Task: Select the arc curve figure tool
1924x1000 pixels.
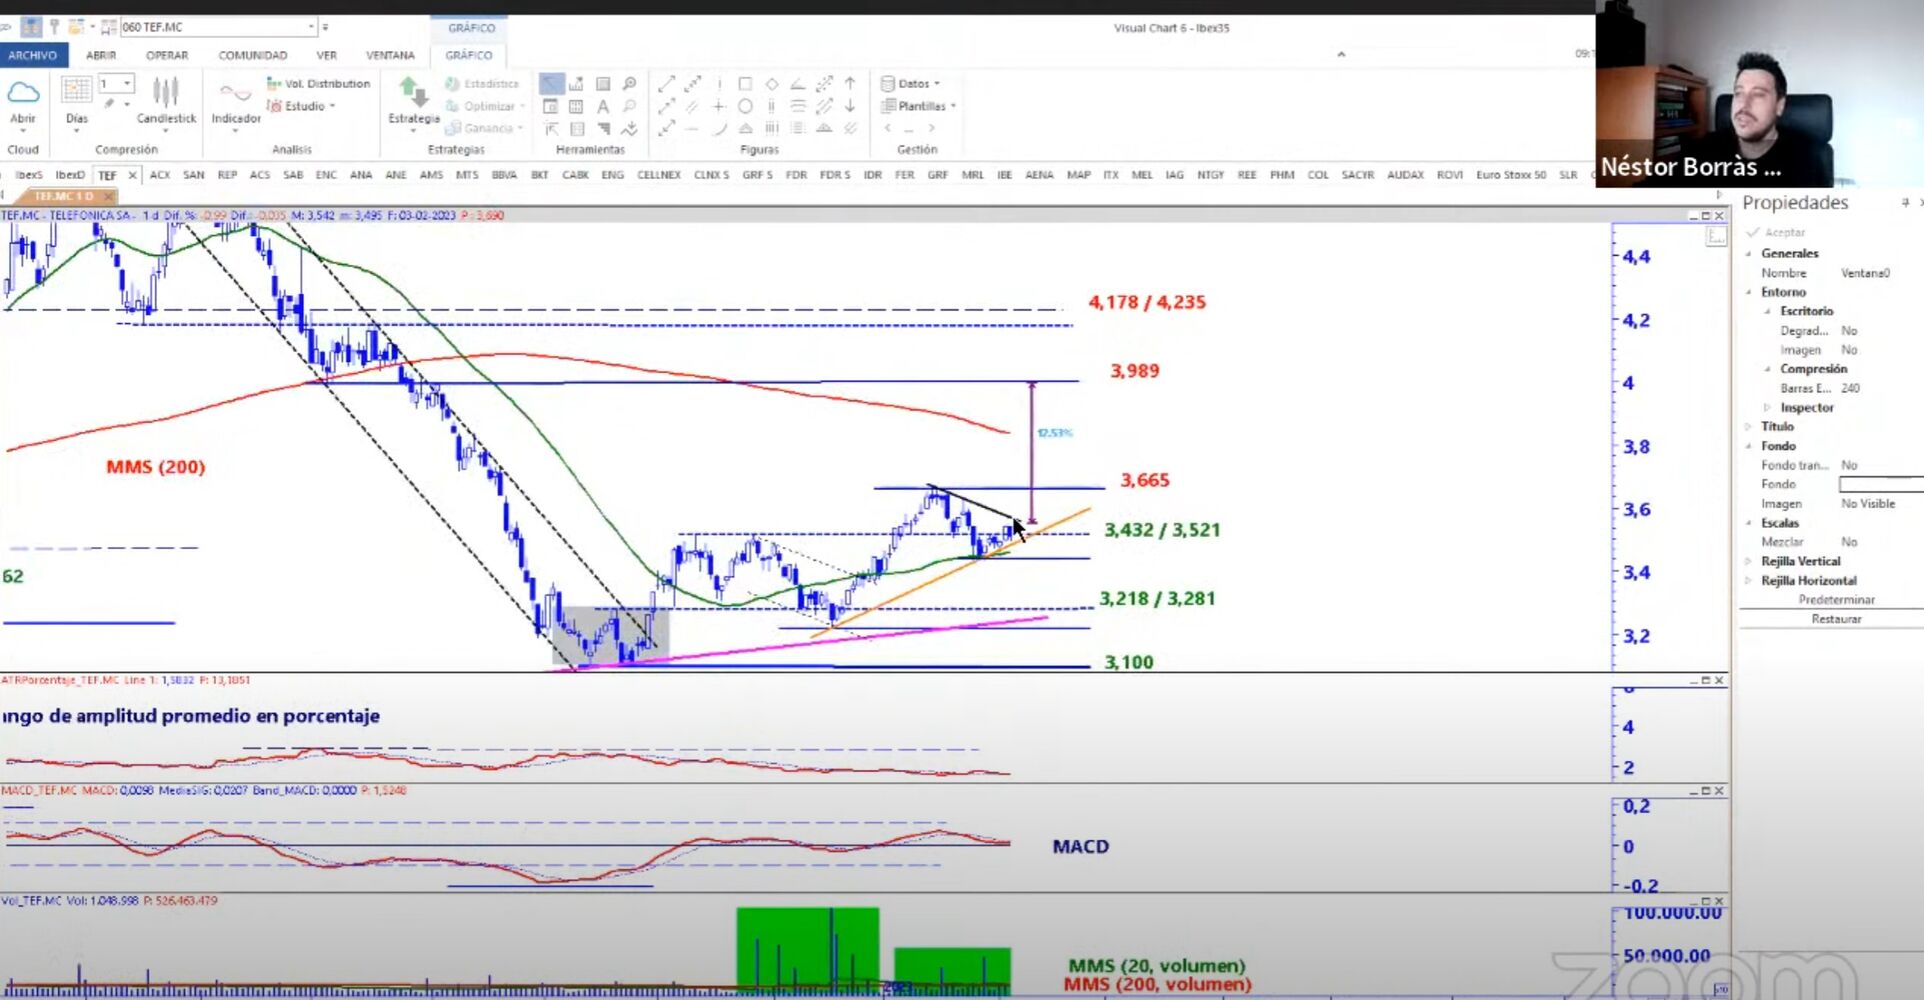Action: [x=719, y=128]
